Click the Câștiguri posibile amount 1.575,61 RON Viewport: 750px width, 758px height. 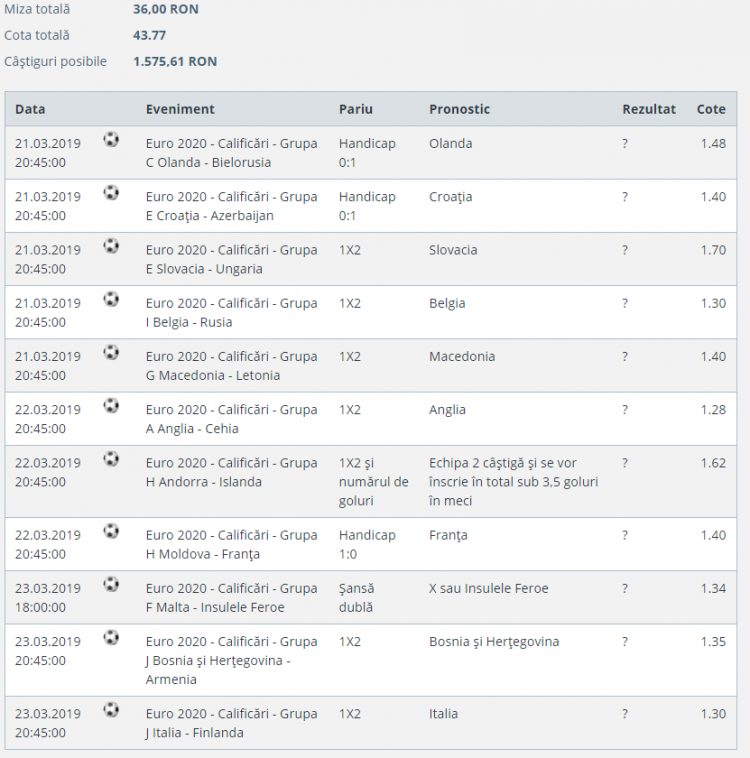click(x=175, y=61)
